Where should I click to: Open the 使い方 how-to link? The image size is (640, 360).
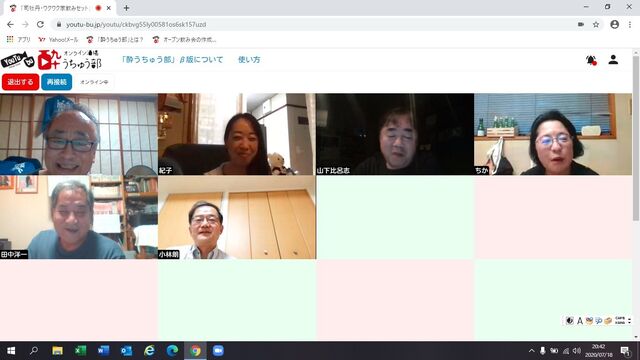click(x=249, y=60)
